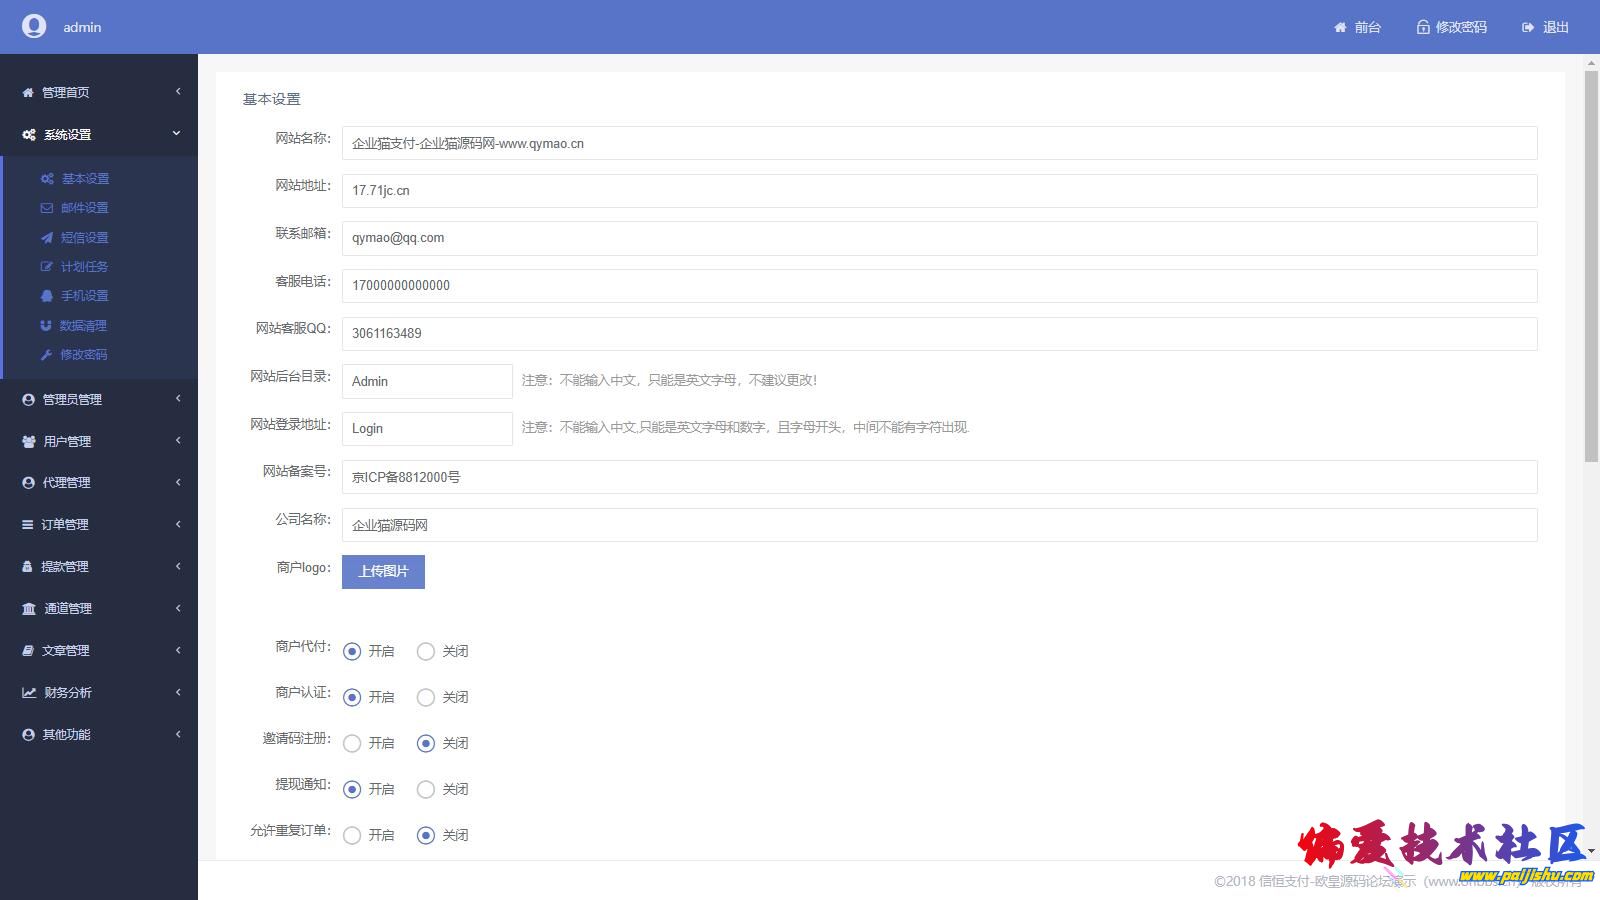Expand the 用户管理 sidebar menu chevron
The image size is (1600, 900).
coord(178,441)
